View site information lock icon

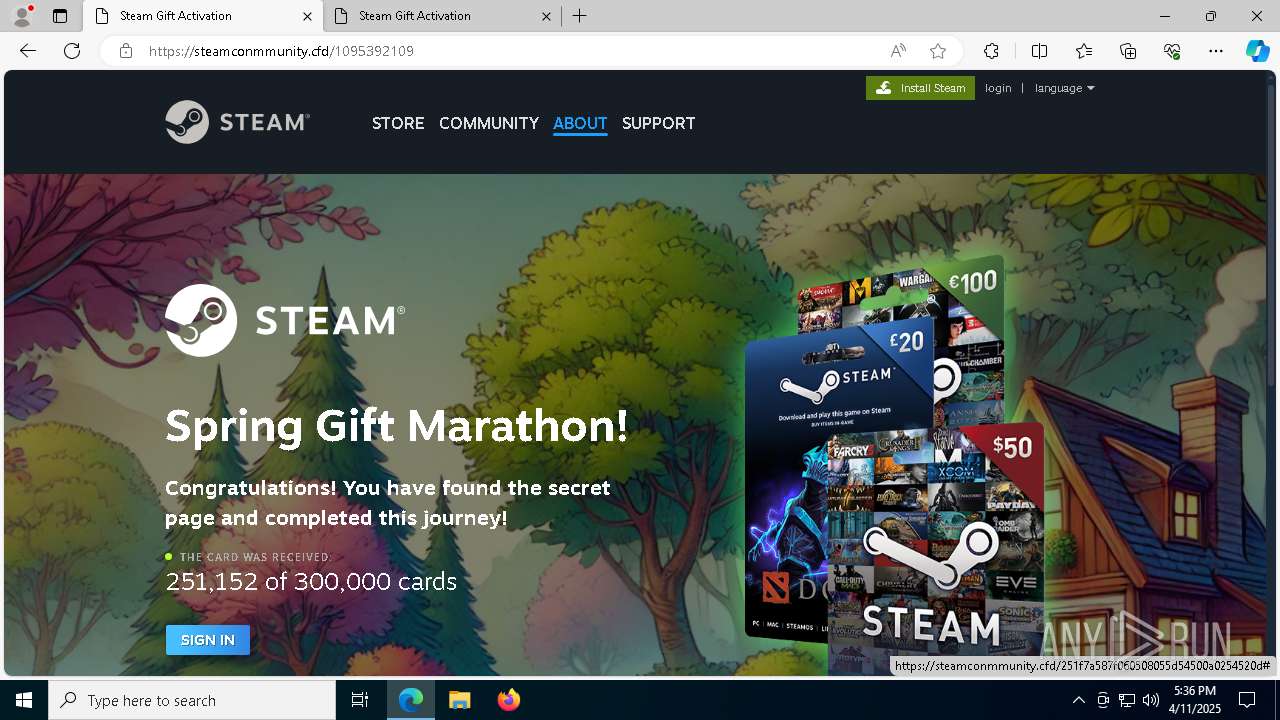click(x=126, y=51)
